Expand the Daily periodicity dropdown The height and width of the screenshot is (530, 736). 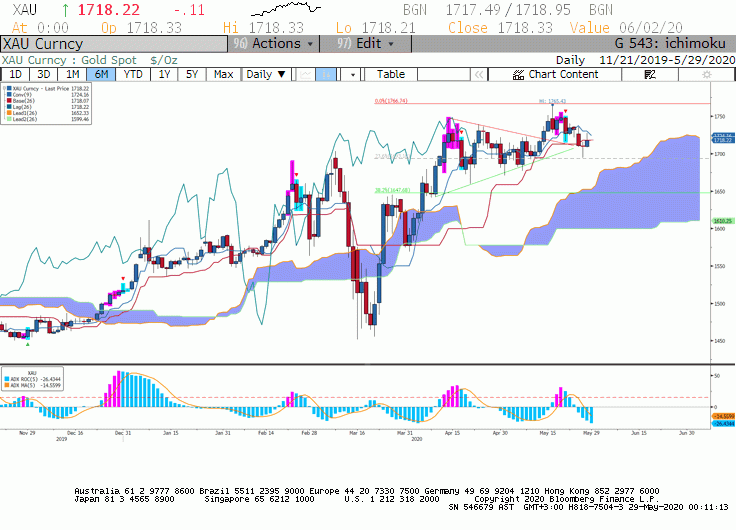point(266,75)
